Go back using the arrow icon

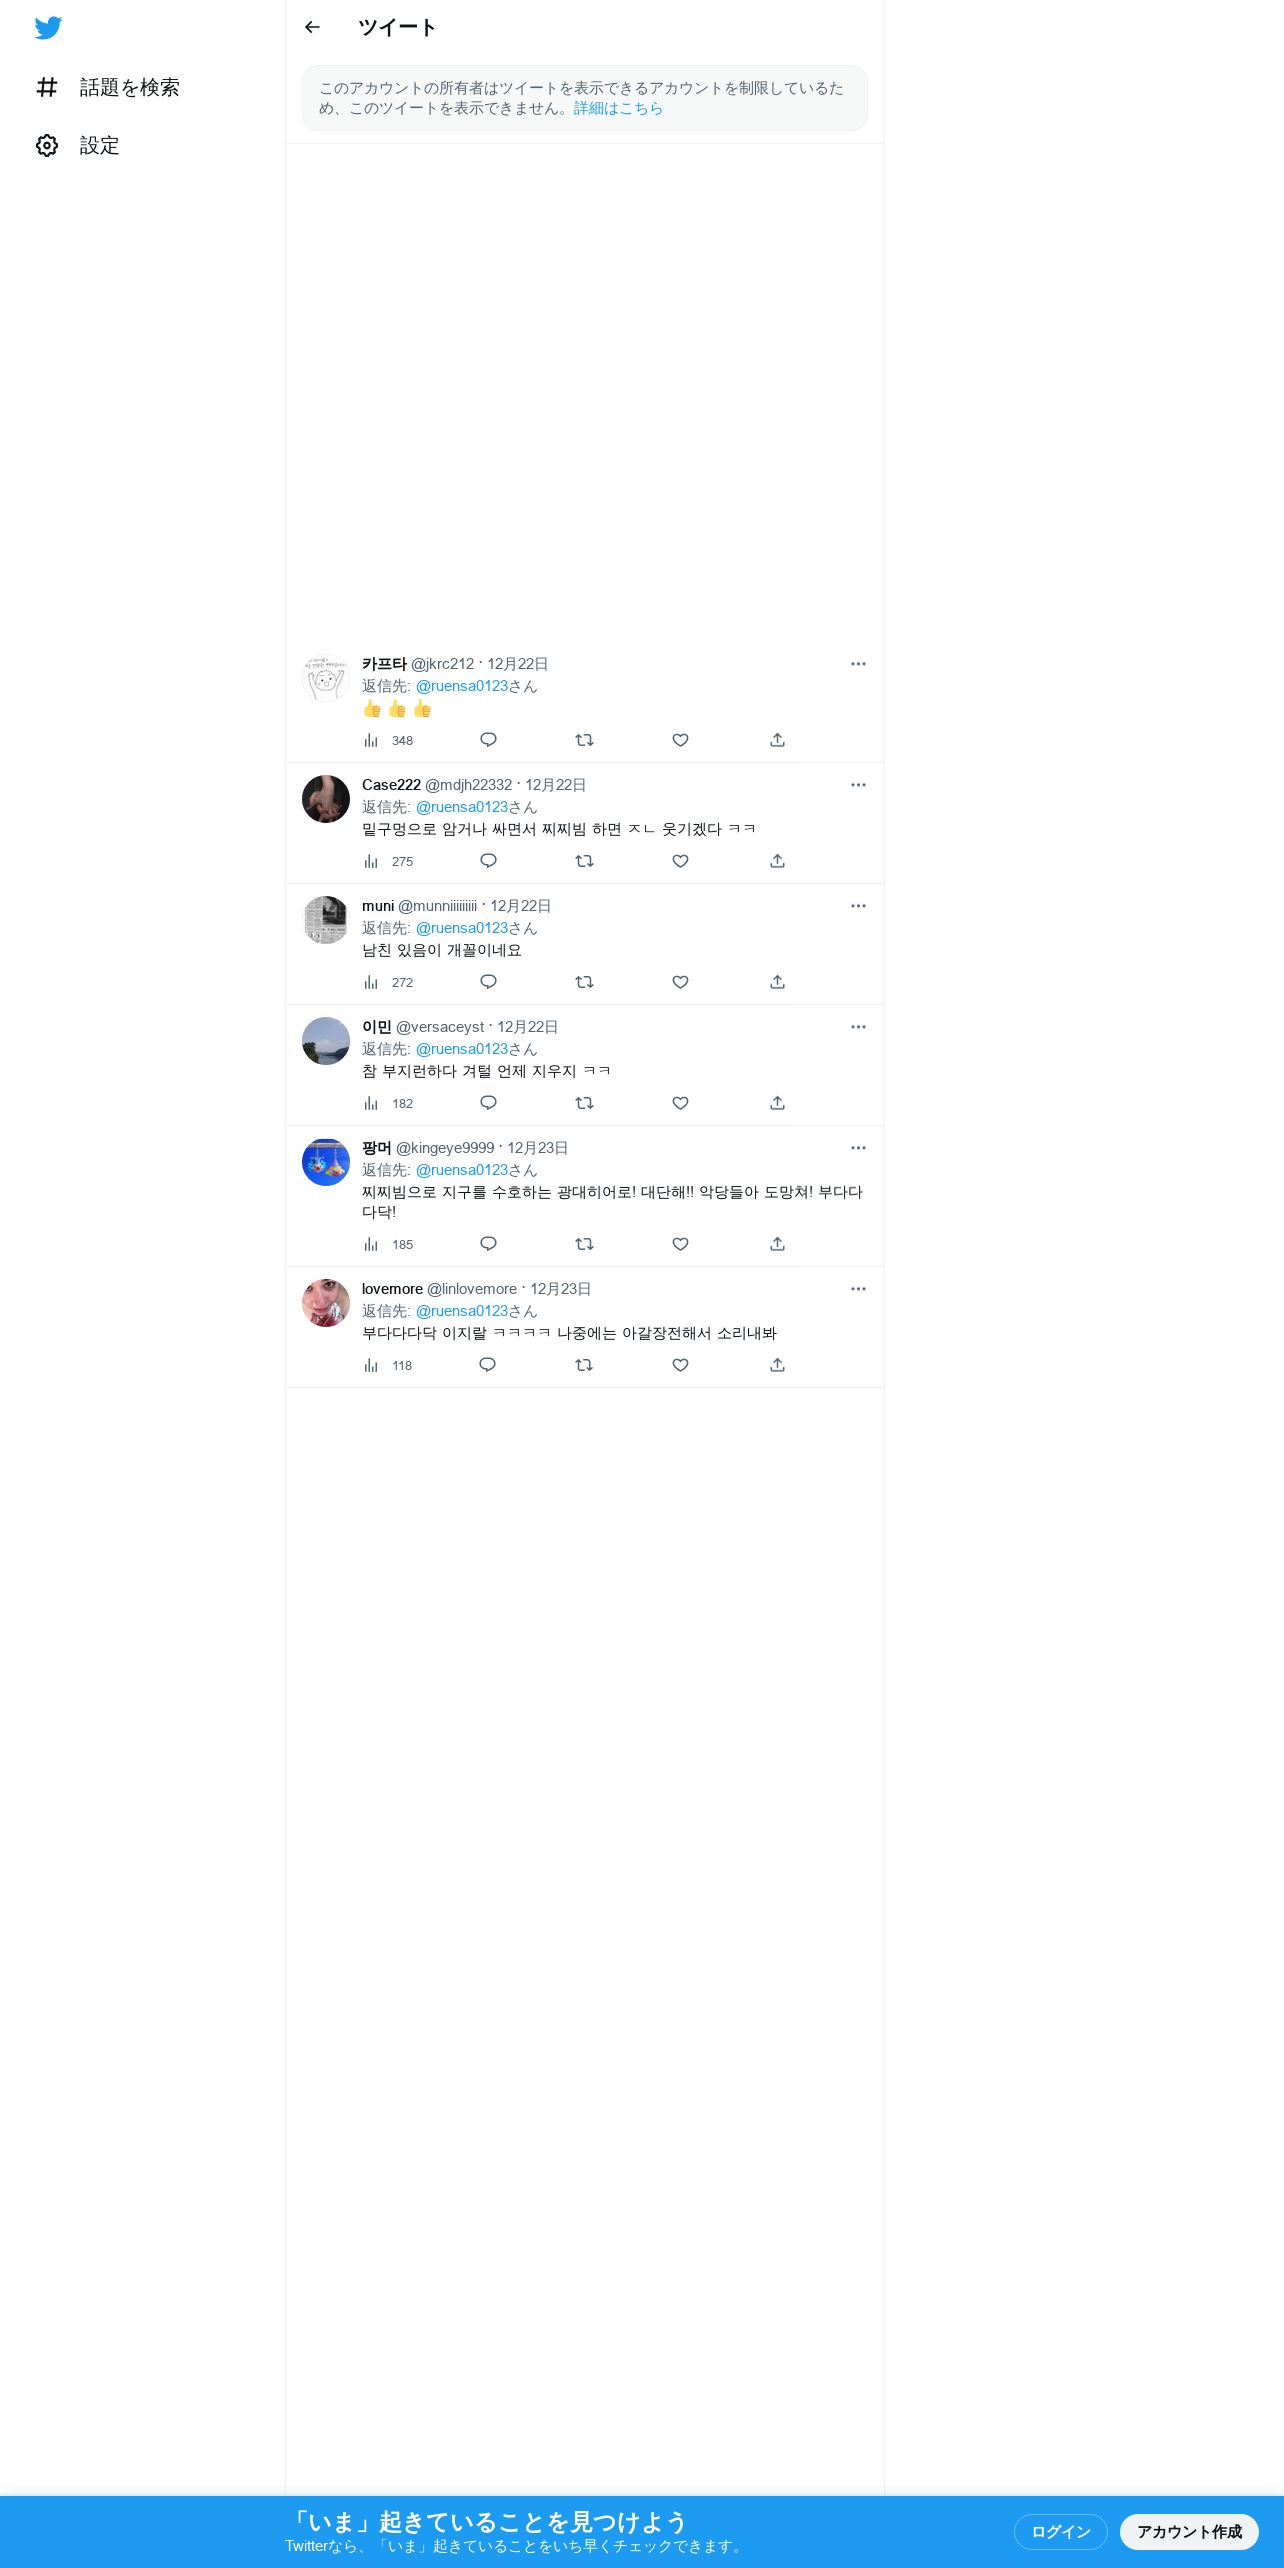[312, 27]
